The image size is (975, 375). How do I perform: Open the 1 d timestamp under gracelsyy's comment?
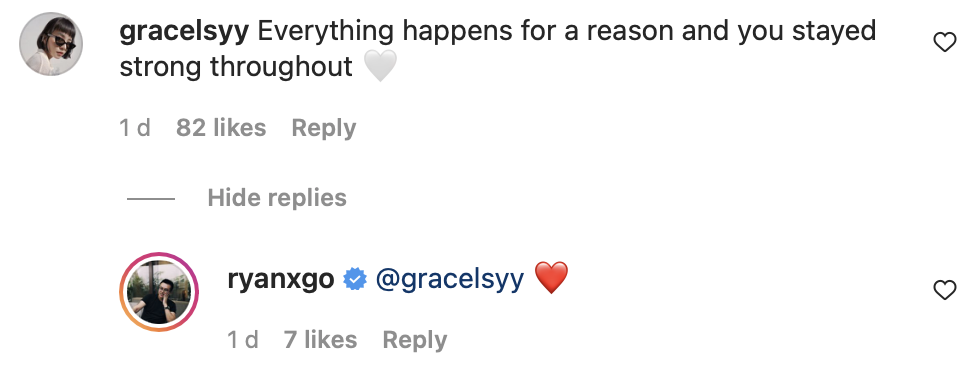(x=135, y=128)
